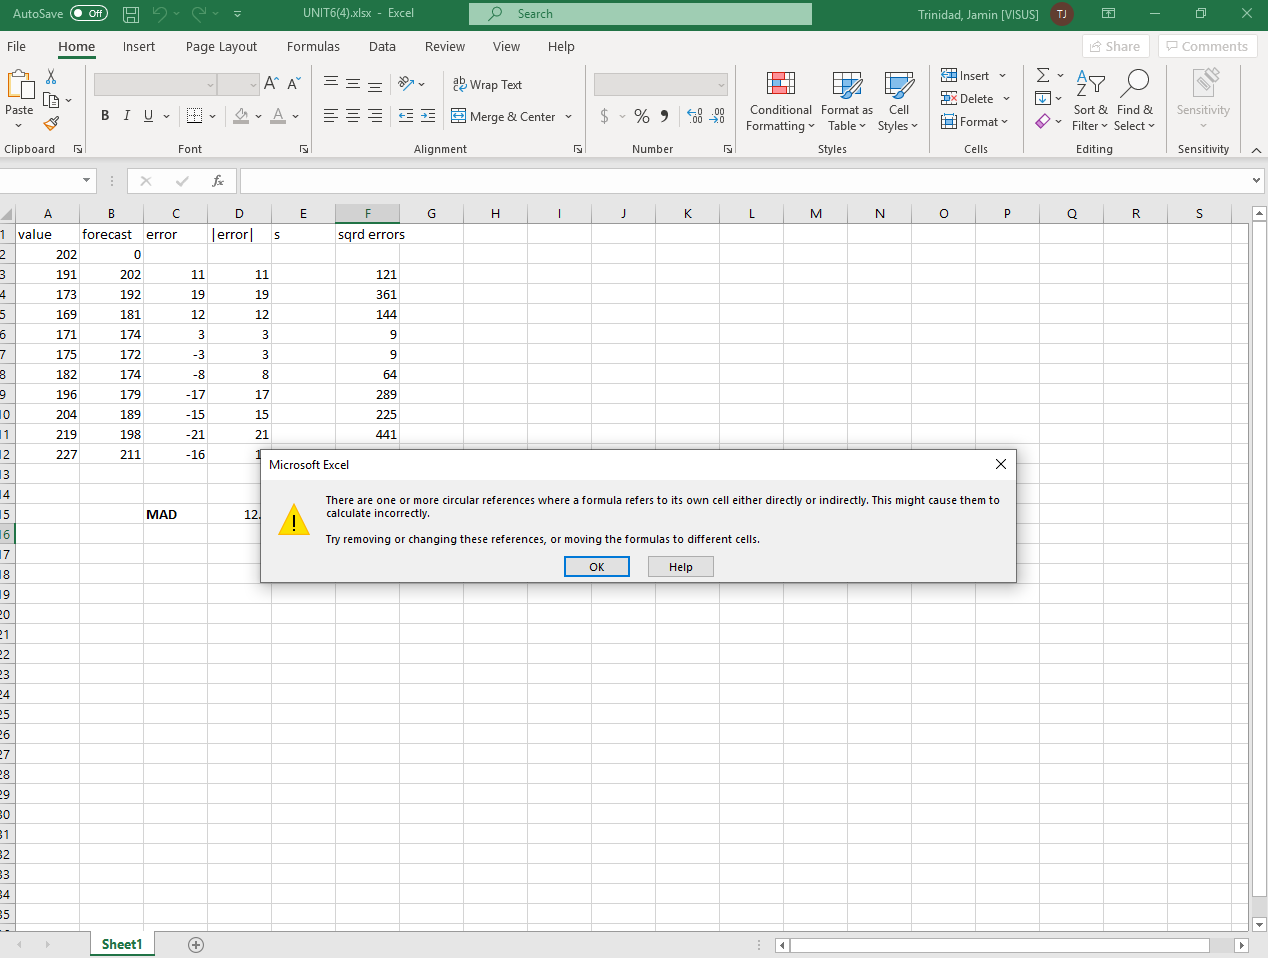Click the Insert cells button
Viewport: 1268px width, 958px height.
[965, 75]
